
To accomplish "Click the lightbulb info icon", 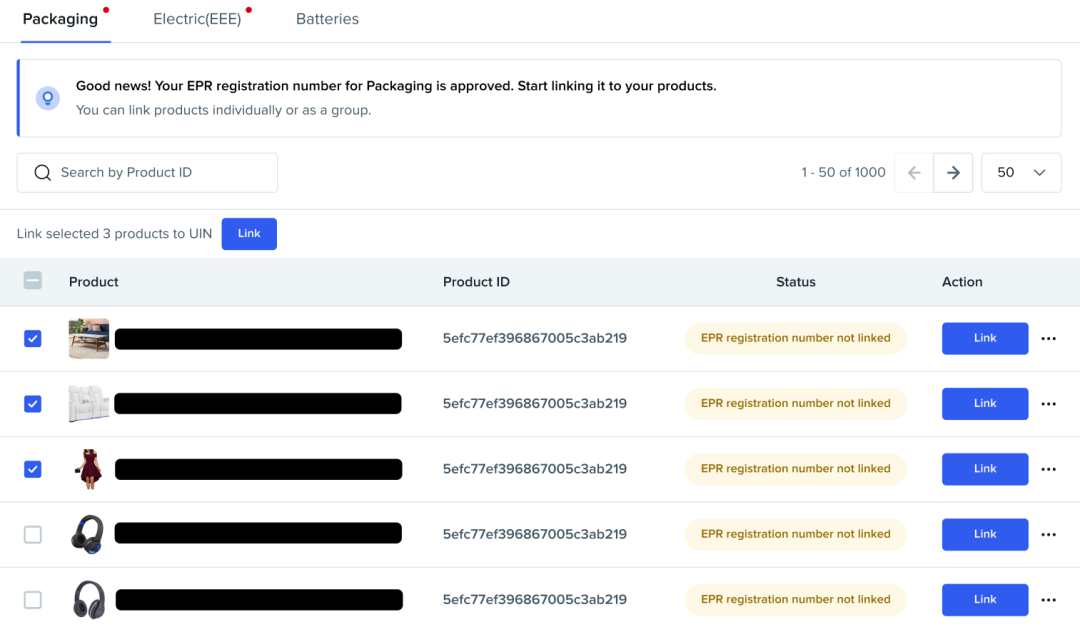I will 47,98.
